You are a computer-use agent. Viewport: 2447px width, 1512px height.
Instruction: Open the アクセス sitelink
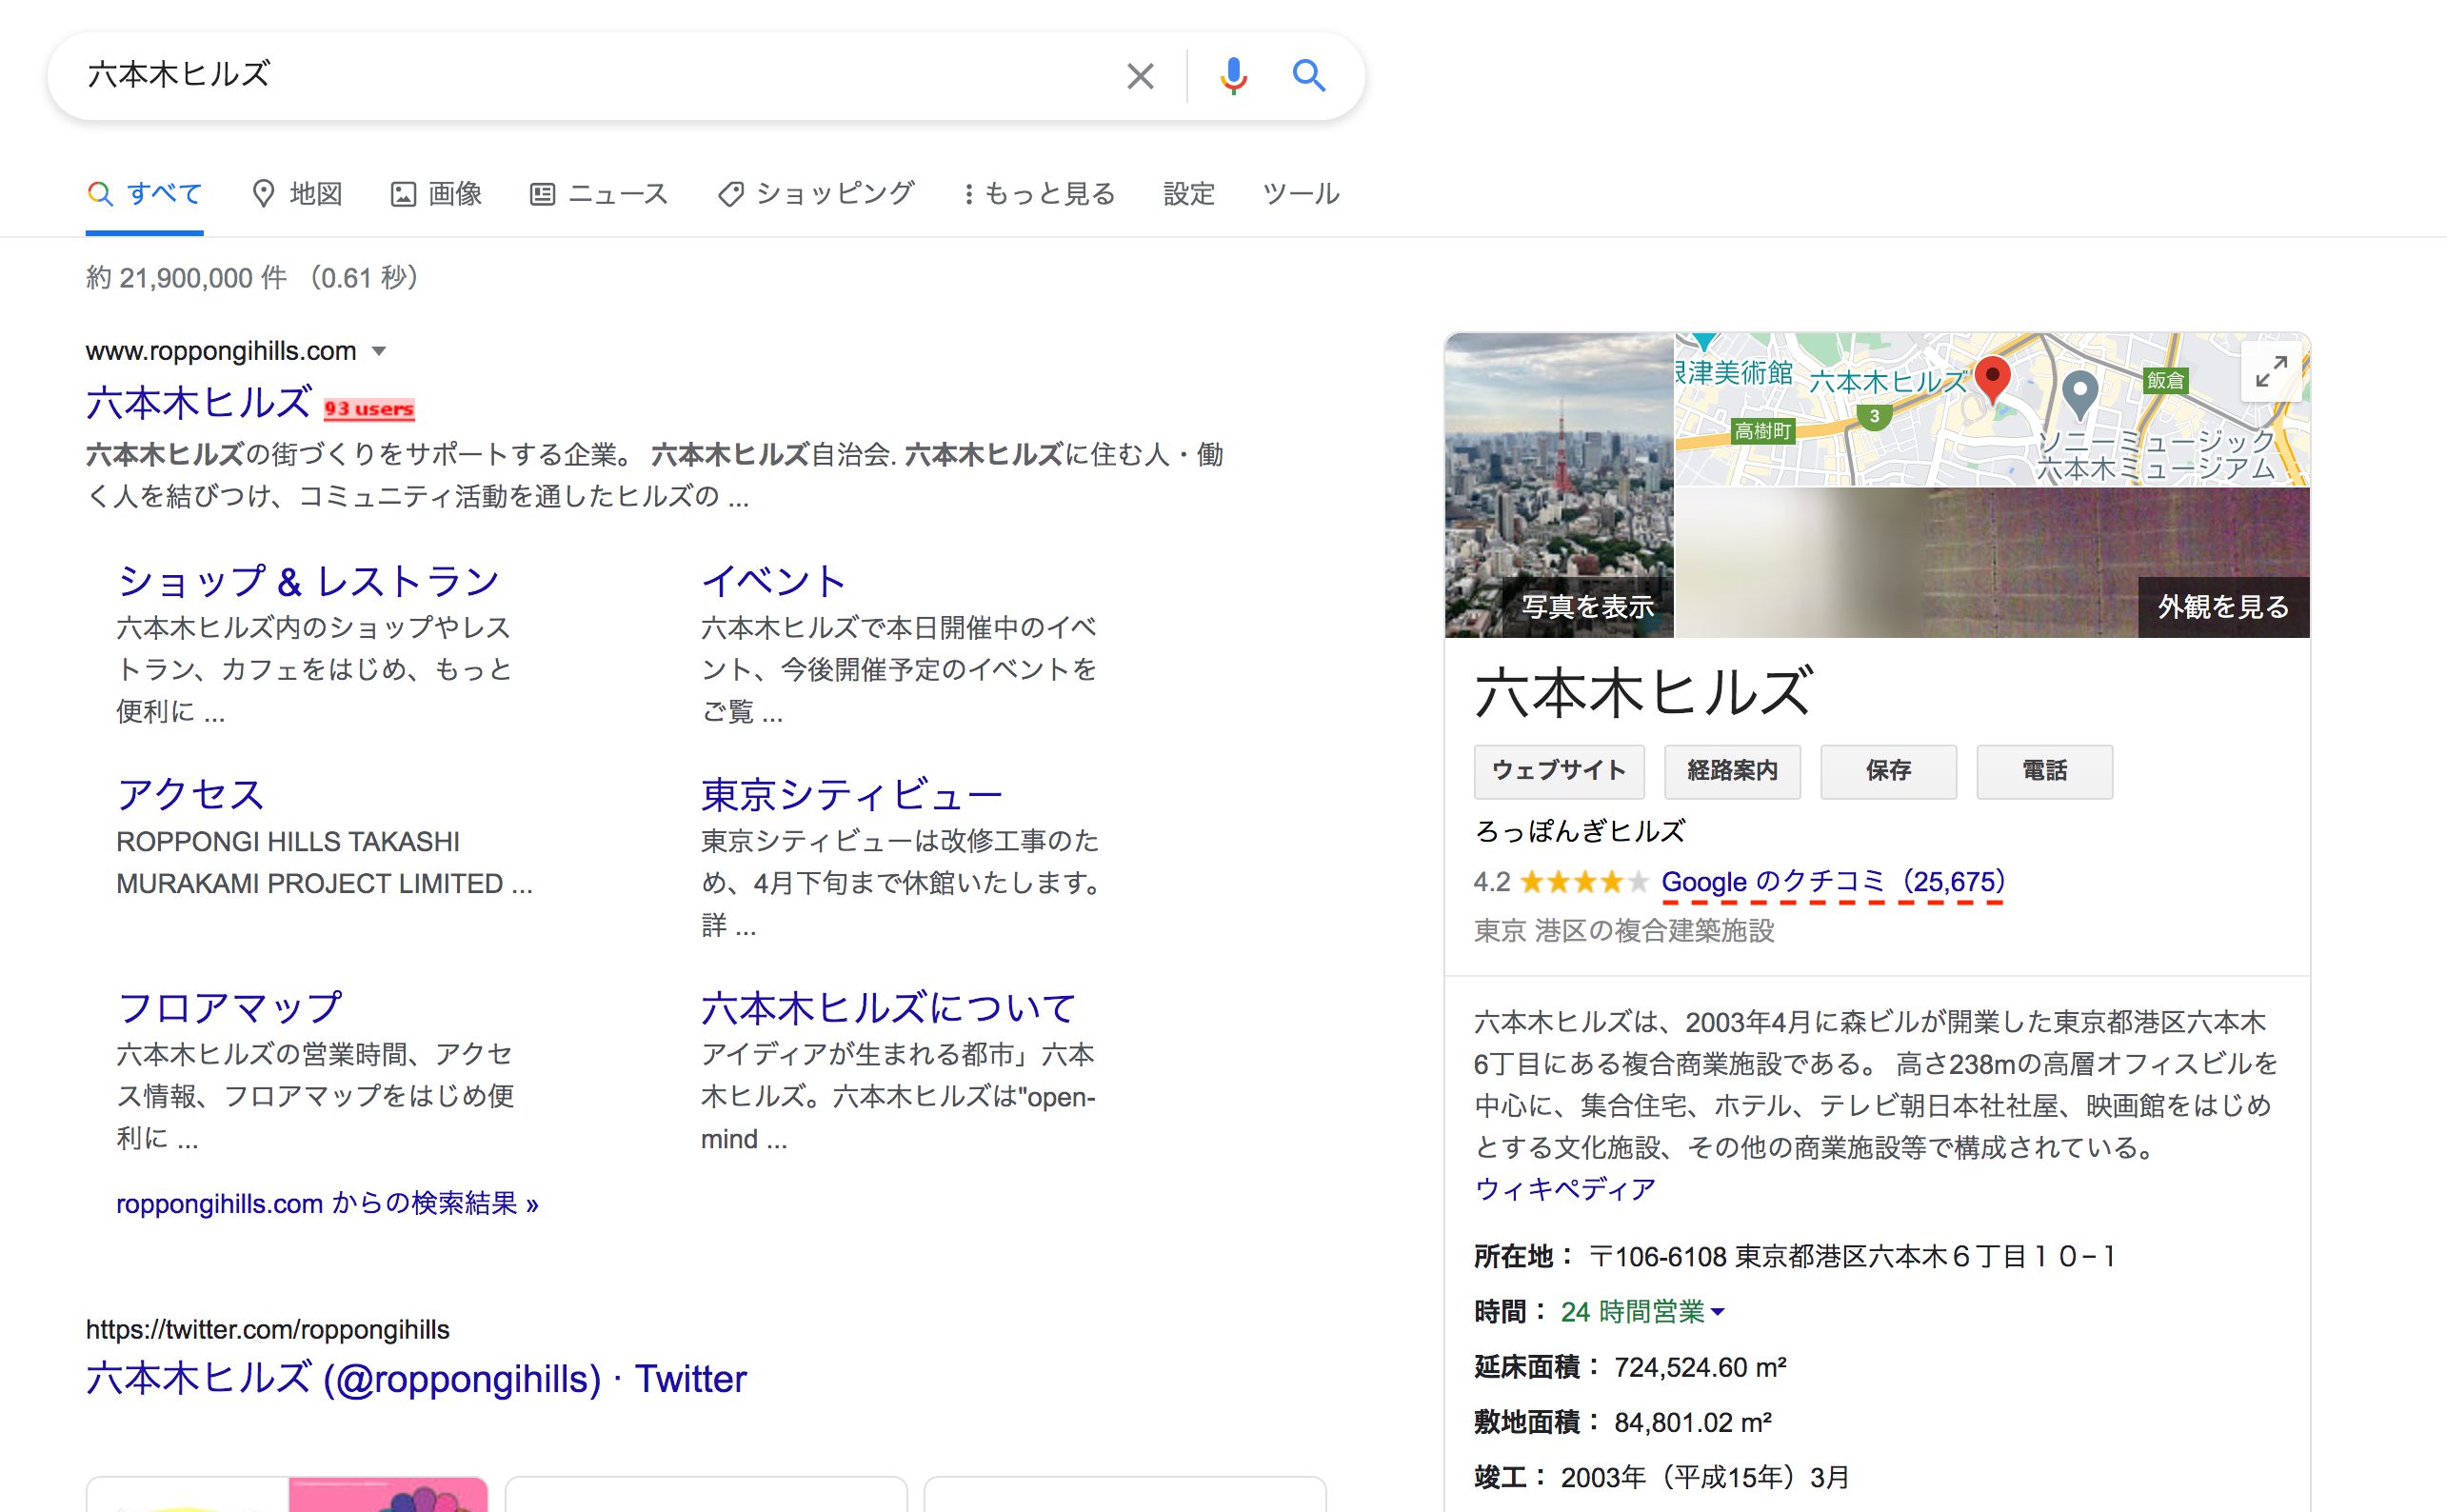click(190, 795)
